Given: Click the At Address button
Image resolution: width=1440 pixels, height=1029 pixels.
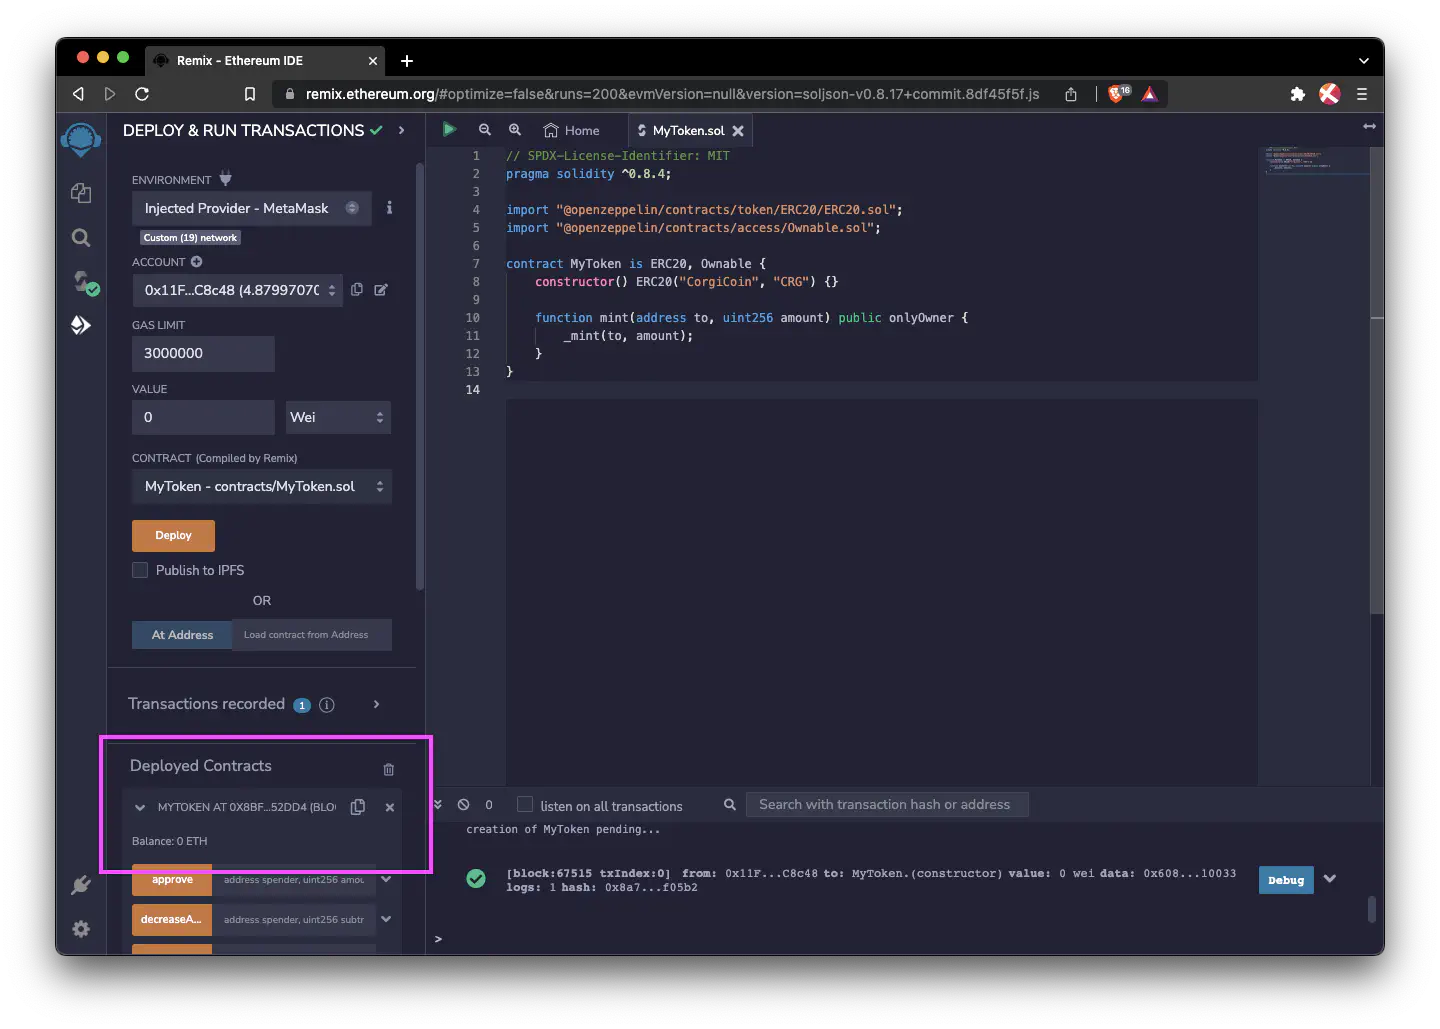Looking at the screenshot, I should pos(182,635).
